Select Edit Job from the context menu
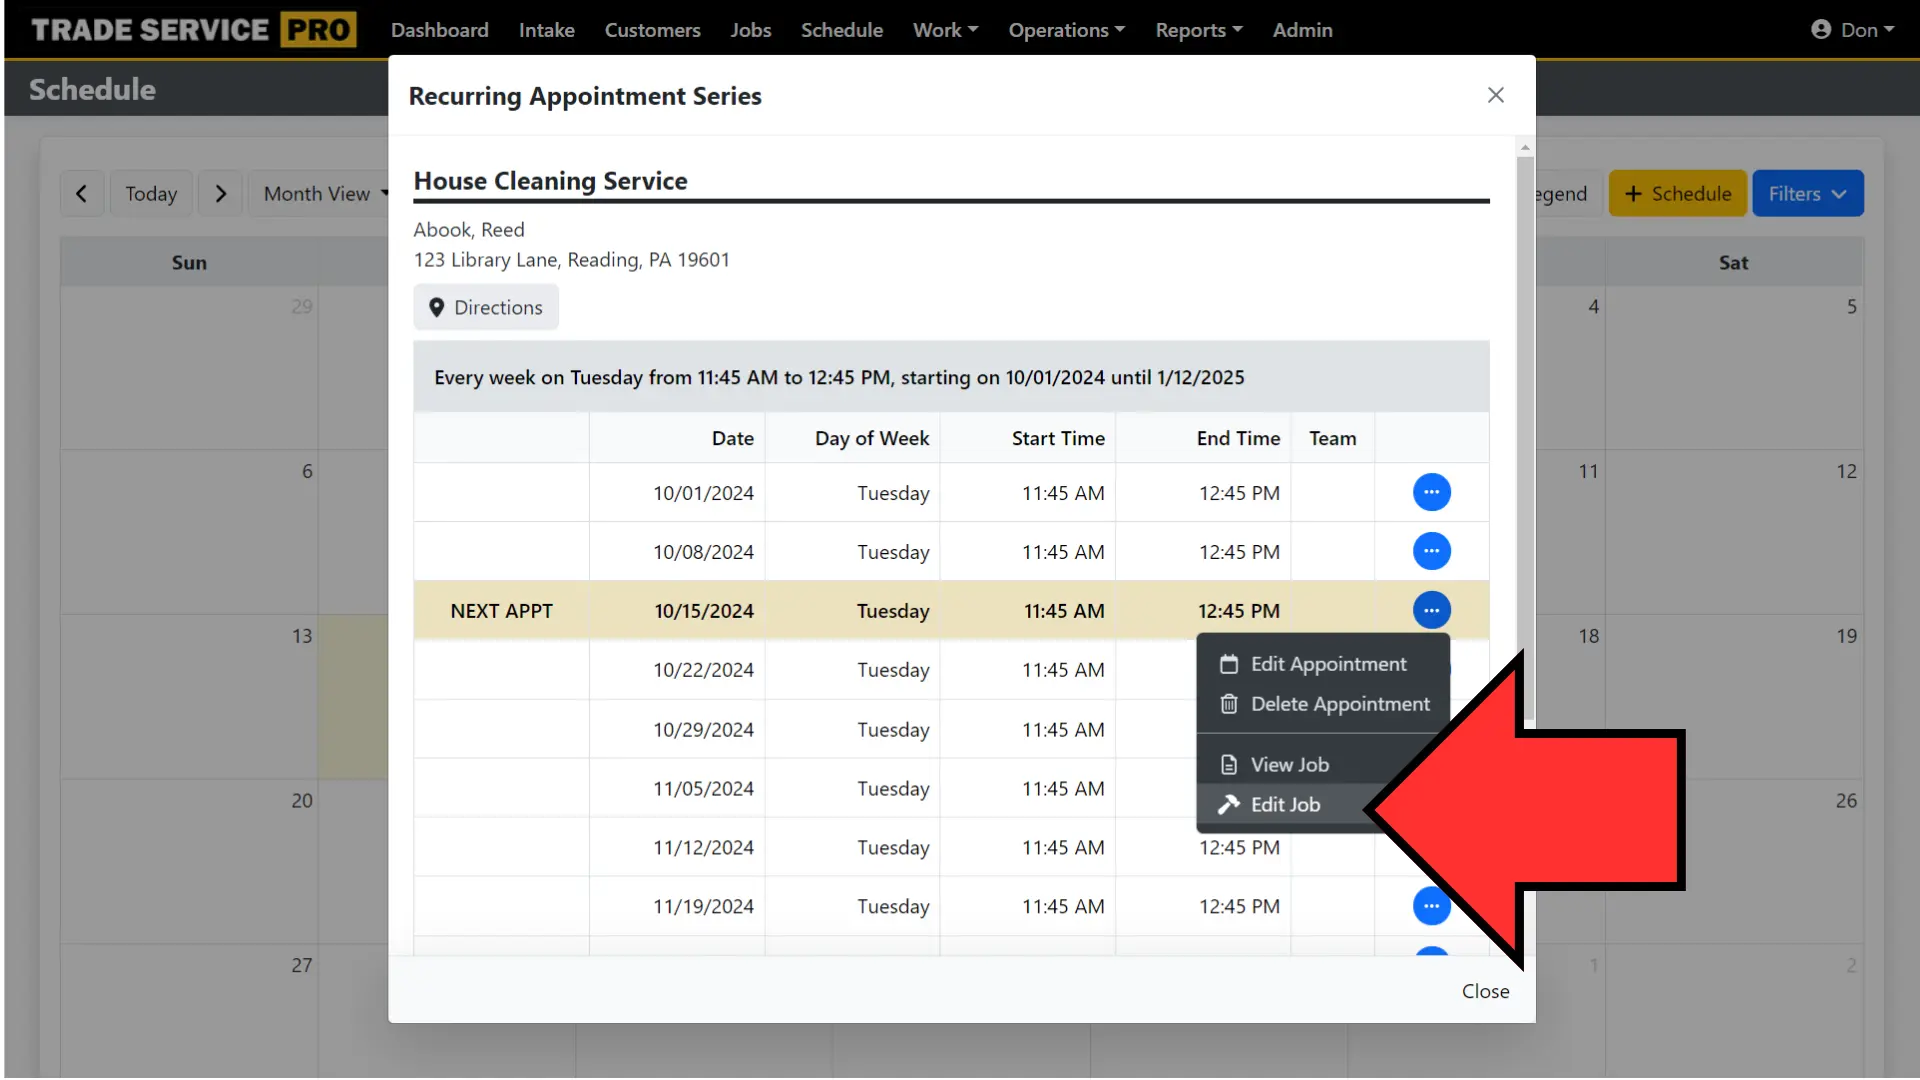Viewport: 1920px width, 1080px height. point(1284,804)
